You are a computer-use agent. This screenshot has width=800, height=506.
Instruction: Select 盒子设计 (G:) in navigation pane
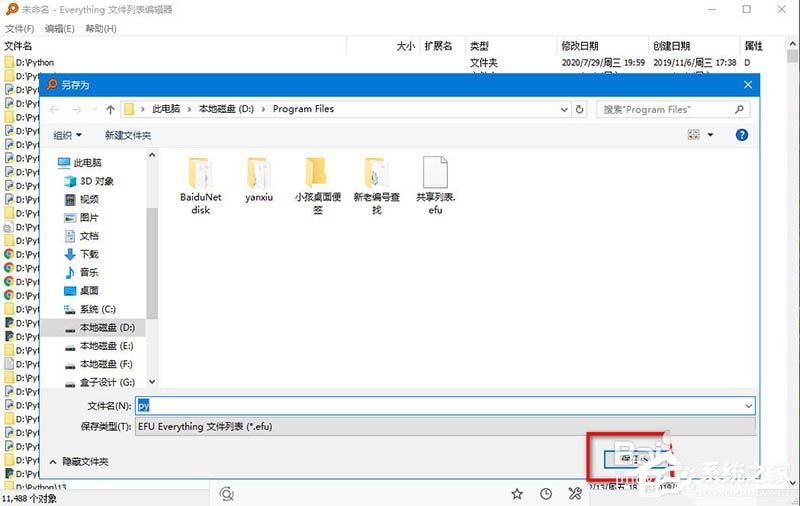pyautogui.click(x=100, y=383)
